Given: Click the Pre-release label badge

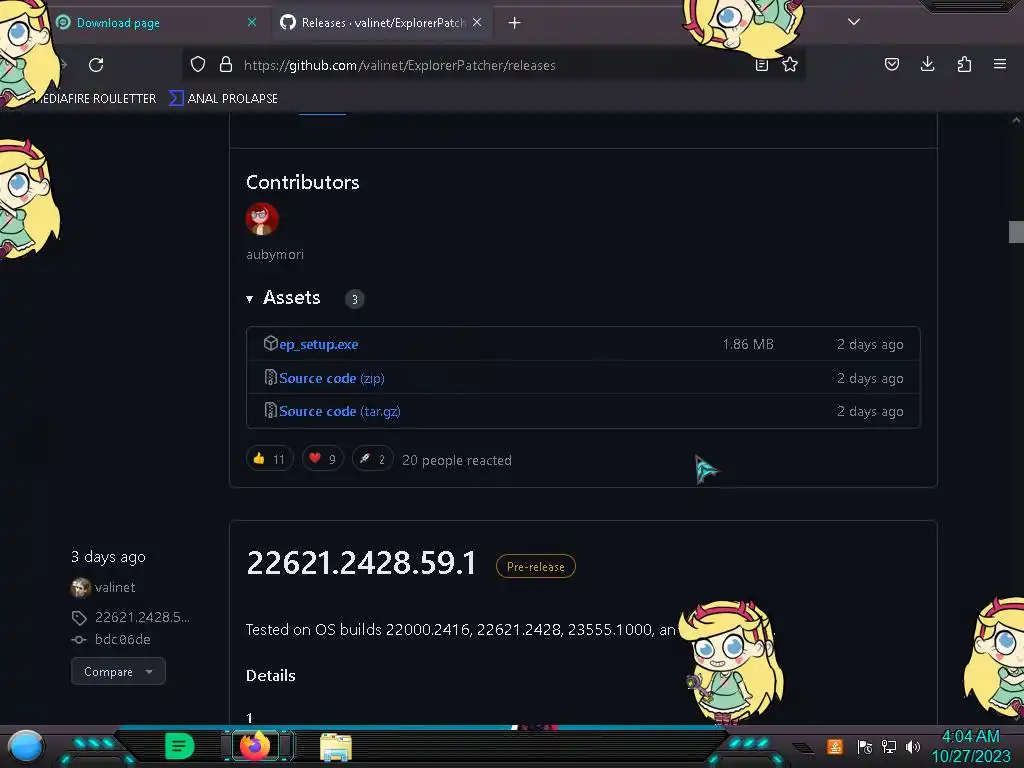Looking at the screenshot, I should click(536, 566).
